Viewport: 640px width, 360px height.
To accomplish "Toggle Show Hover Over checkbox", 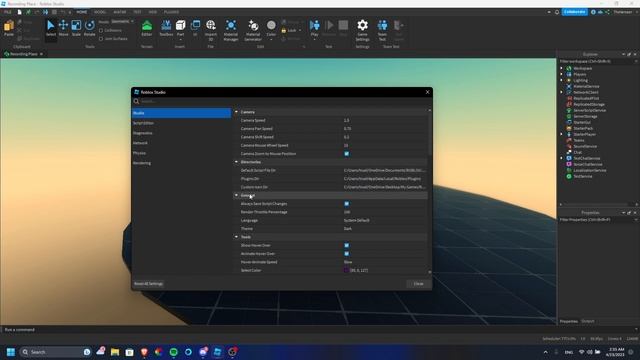I will point(347,245).
